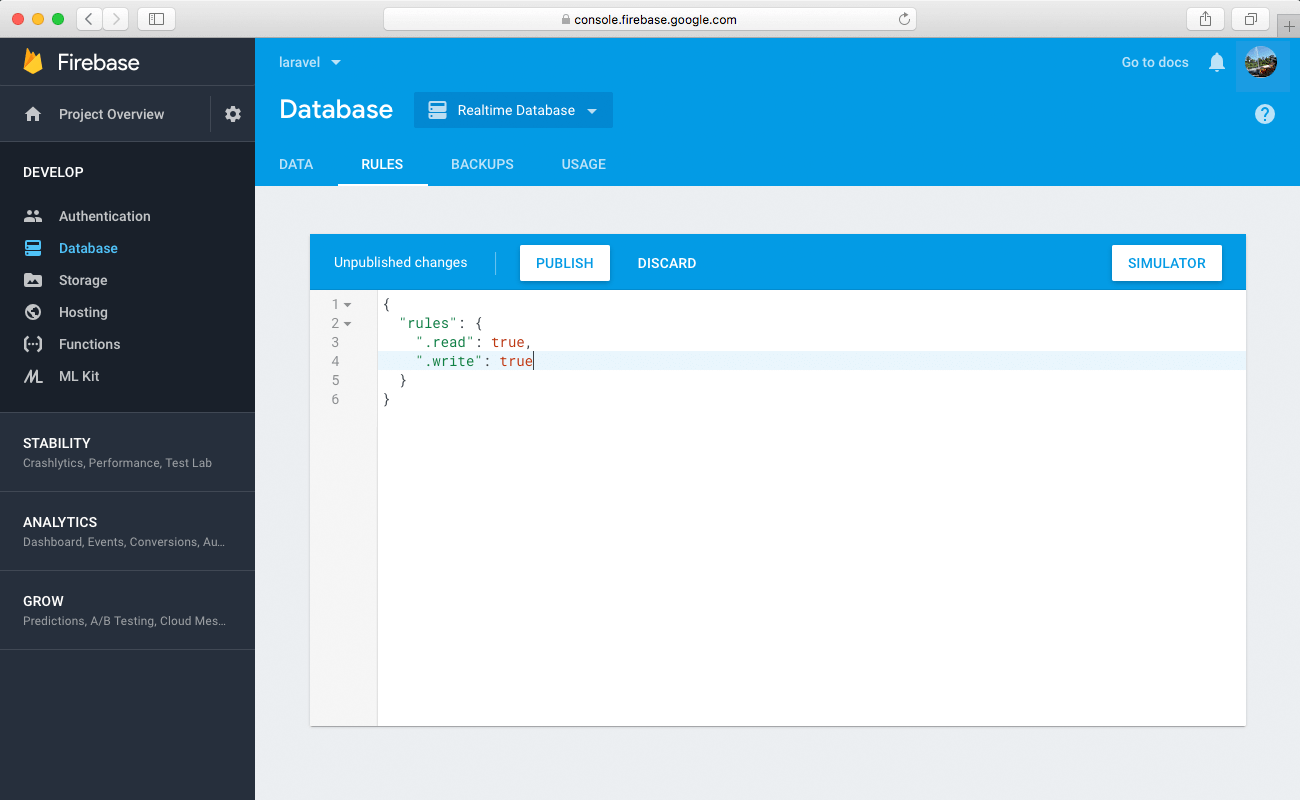
Task: Expand the Analytics section
Action: click(127, 531)
